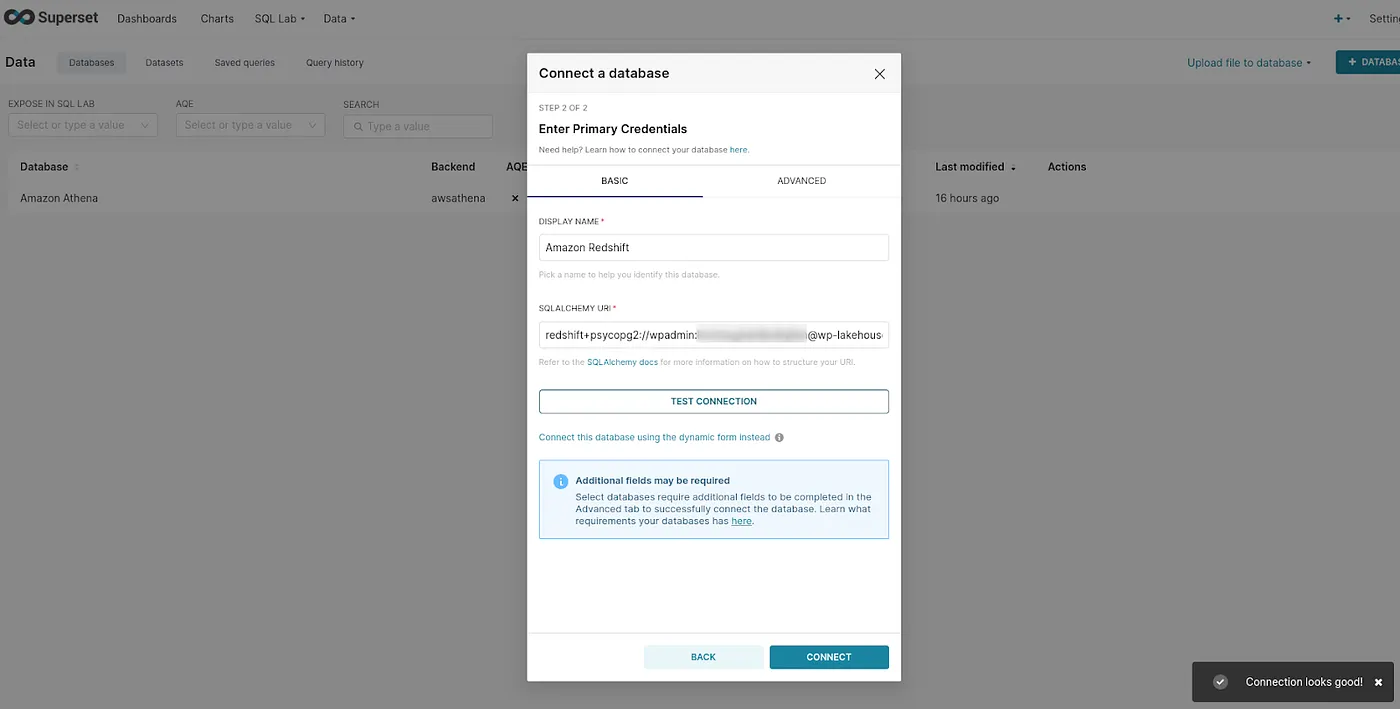Click the search magnifier icon
This screenshot has width=1400, height=709.
(358, 127)
